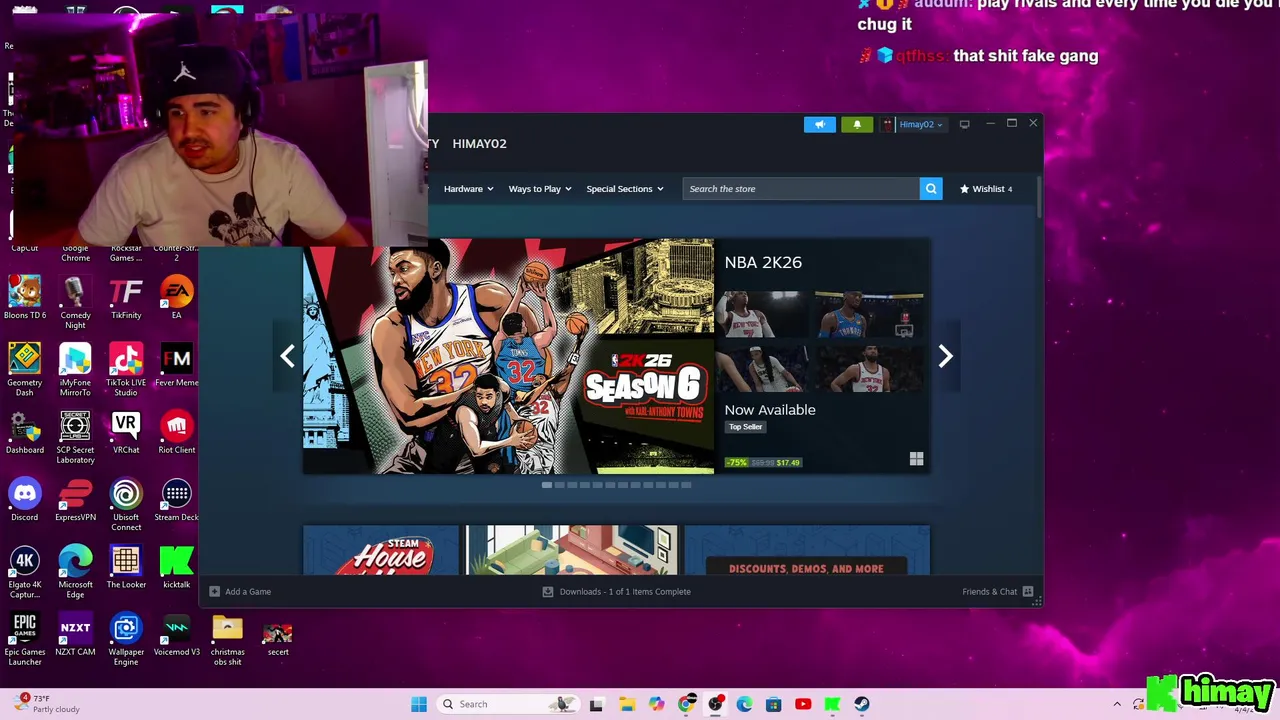Viewport: 1280px width, 720px height.
Task: Open TikFinity desktop shortcut
Action: click(x=126, y=298)
